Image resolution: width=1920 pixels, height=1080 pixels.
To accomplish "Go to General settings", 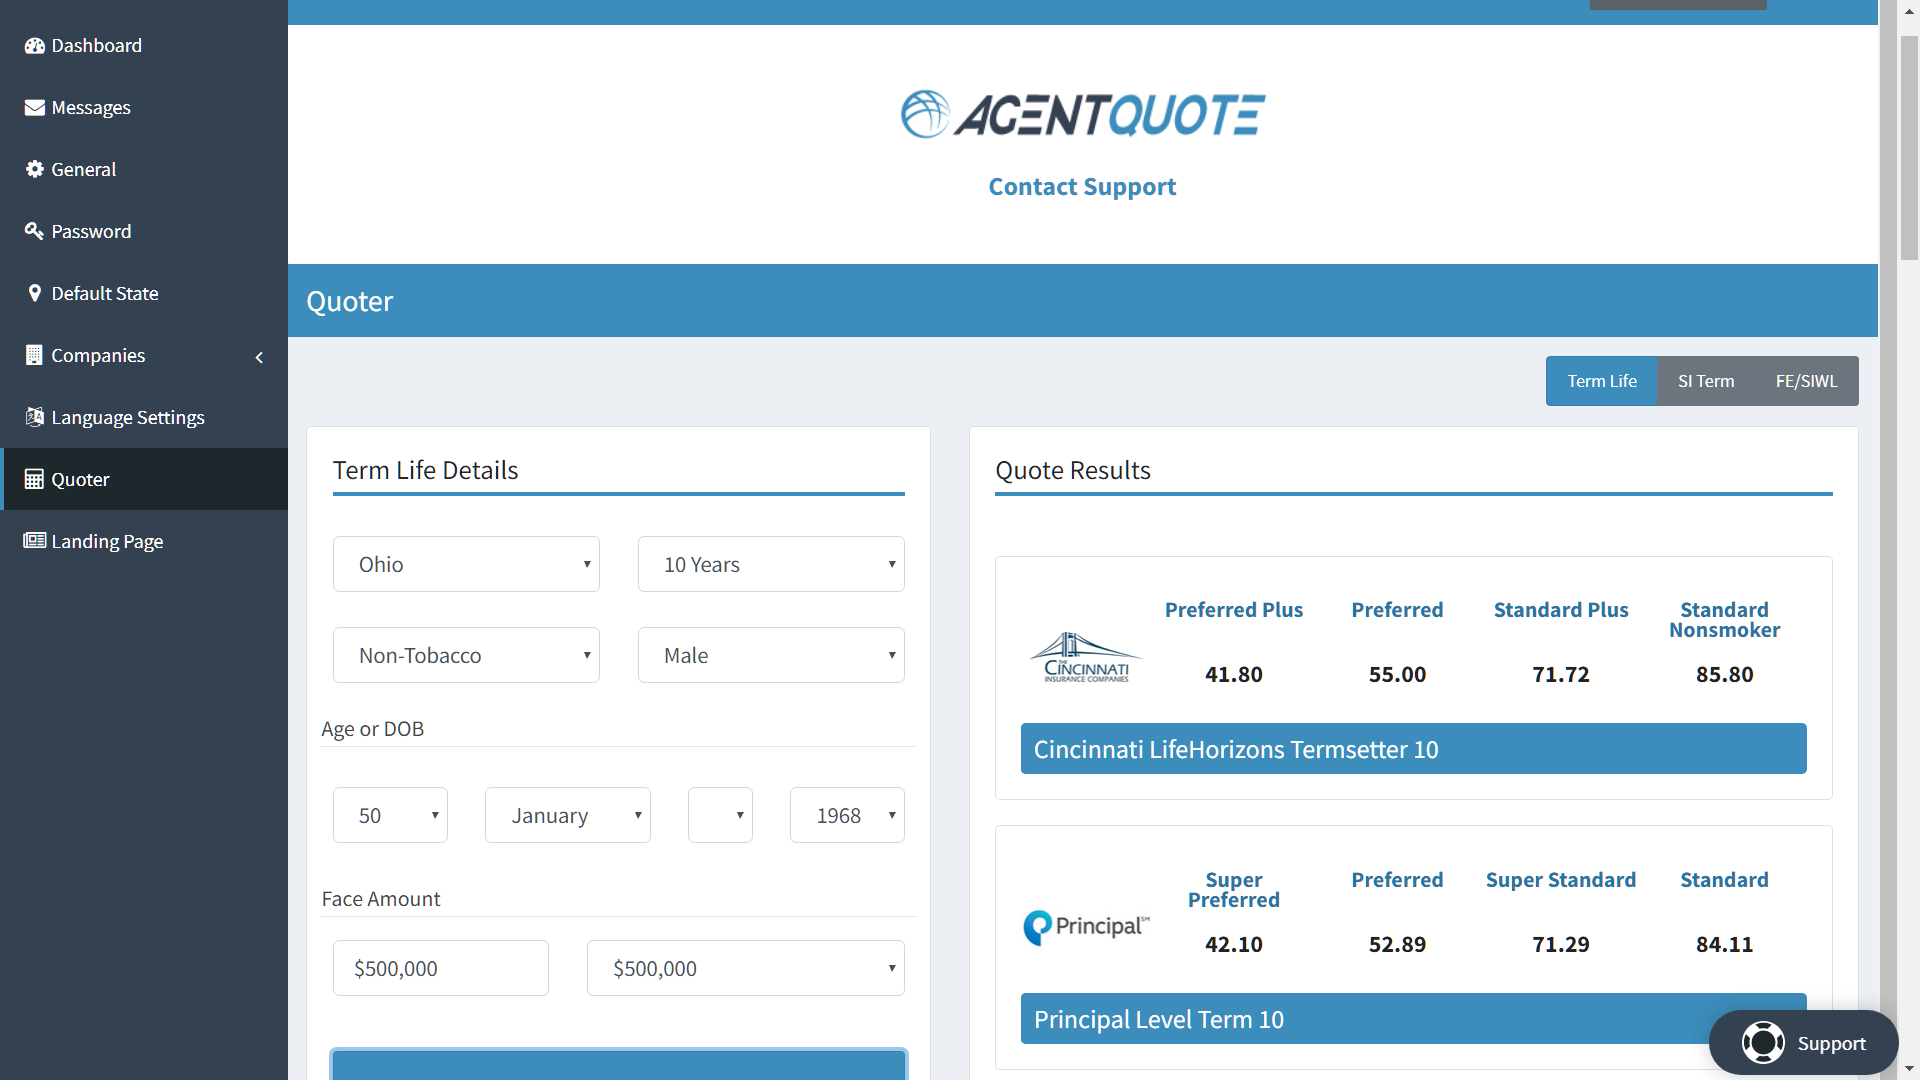I will [x=144, y=170].
